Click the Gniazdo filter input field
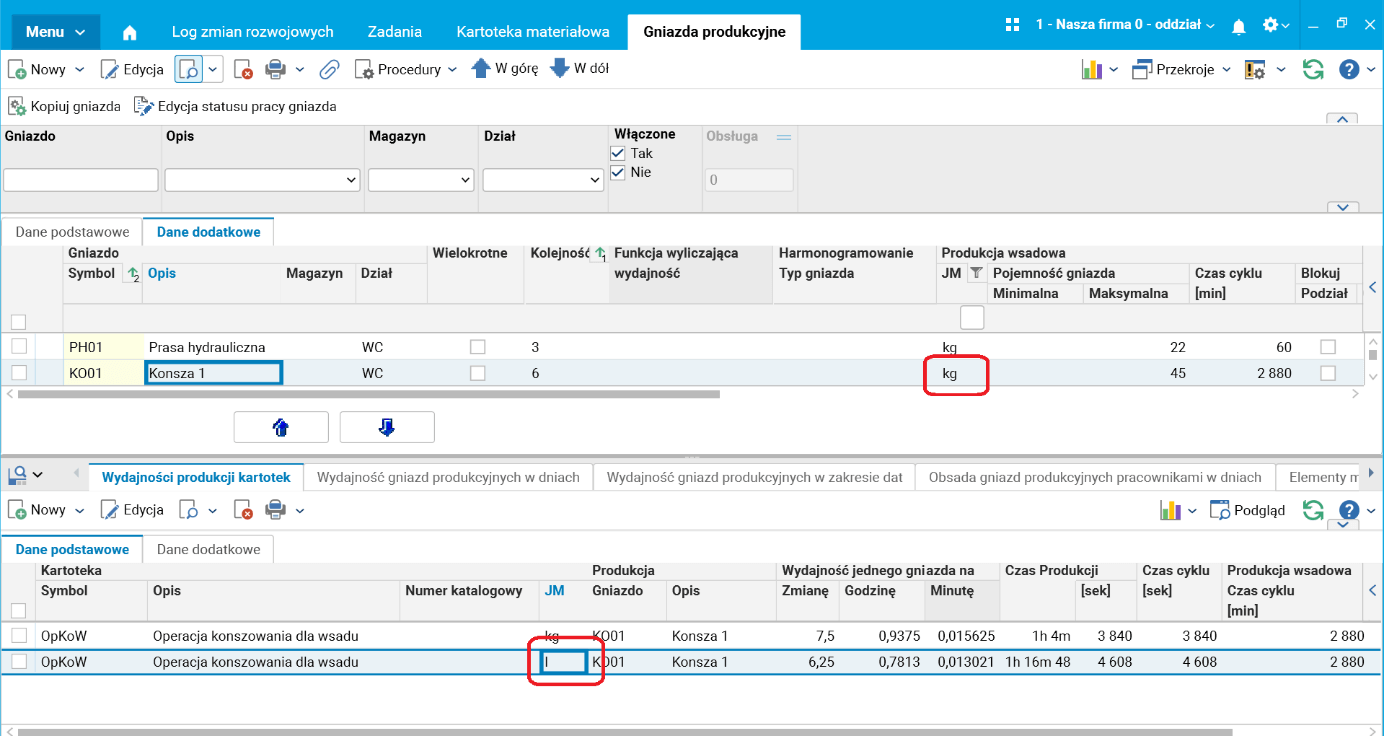The image size is (1384, 736). click(x=81, y=180)
